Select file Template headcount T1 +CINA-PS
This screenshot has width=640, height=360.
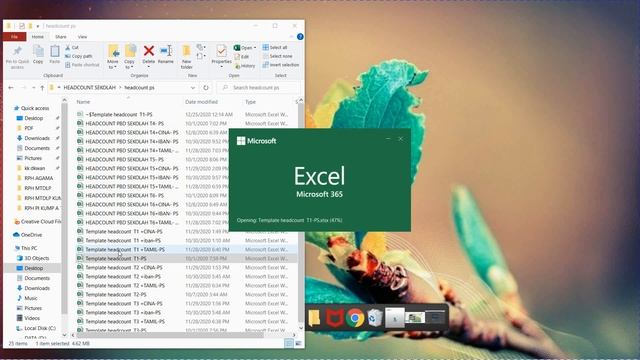[187, 231]
